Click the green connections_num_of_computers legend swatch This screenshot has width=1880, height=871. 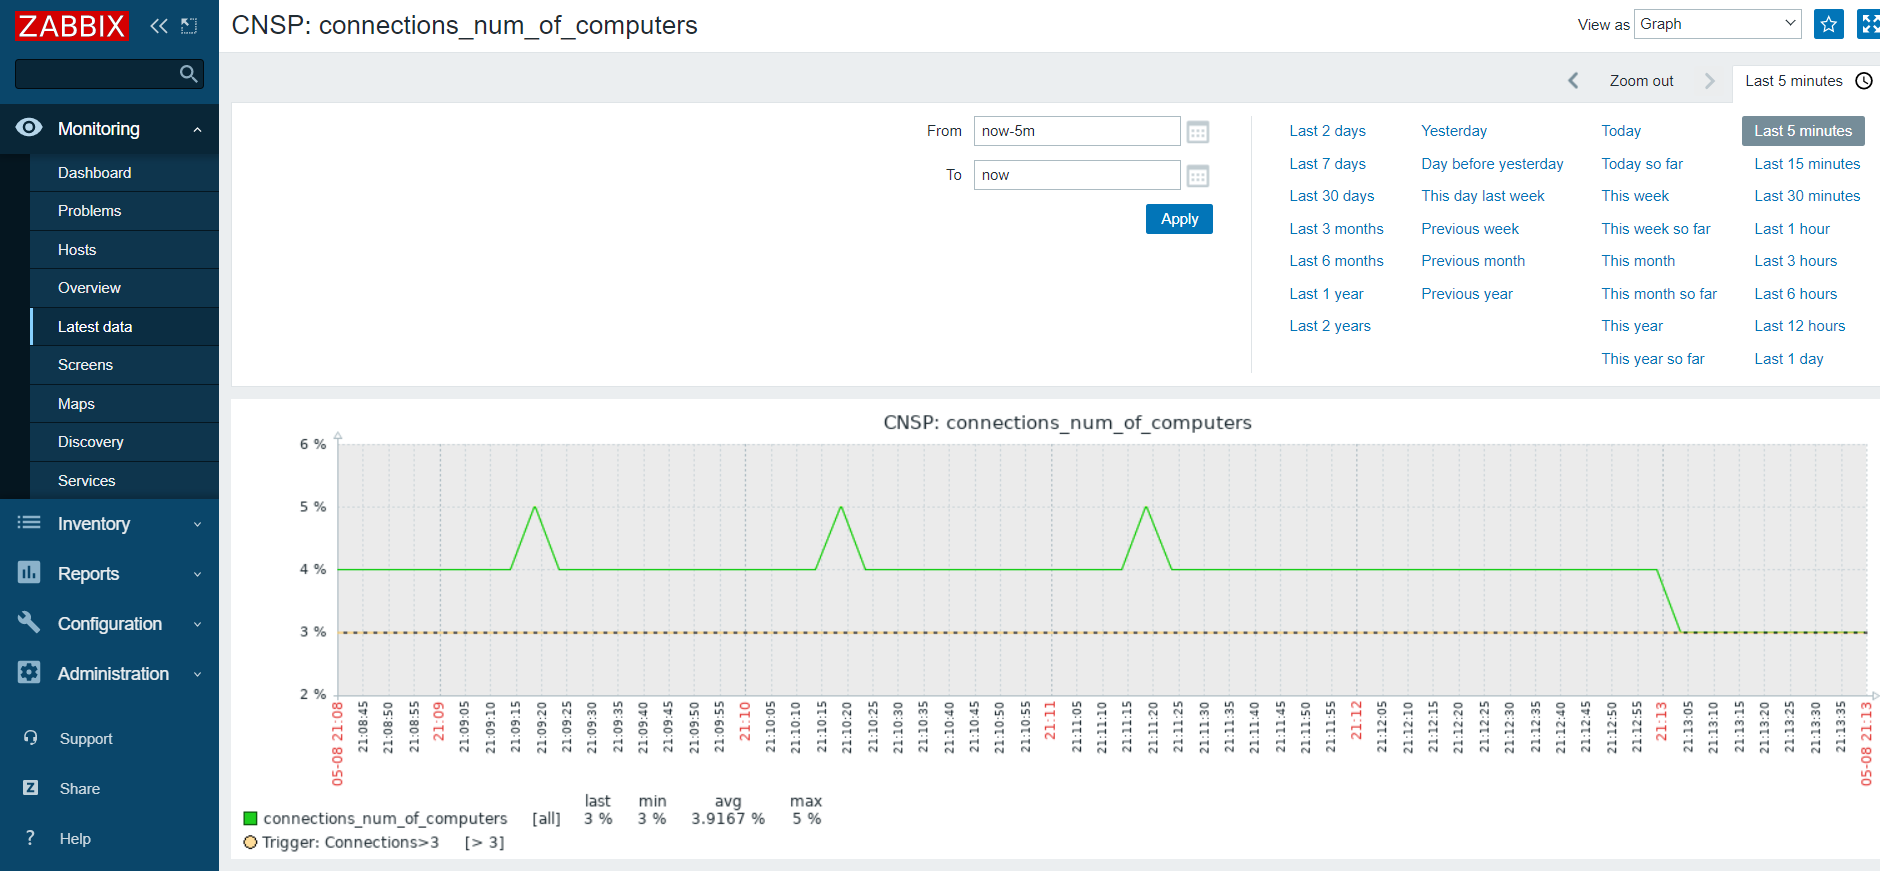[x=251, y=818]
